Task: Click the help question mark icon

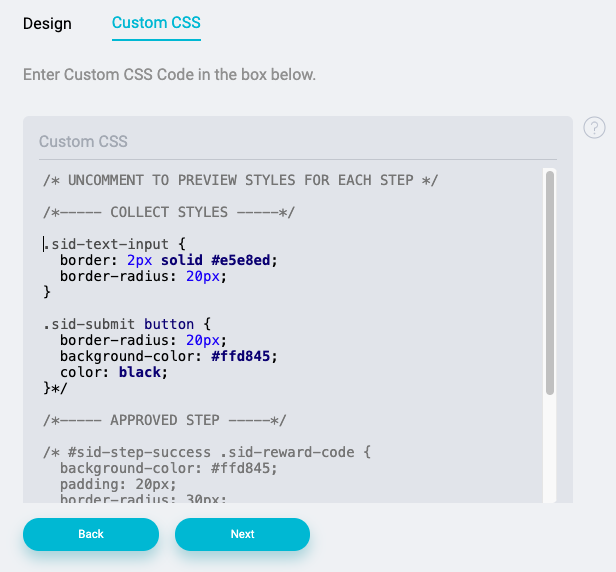Action: [594, 128]
